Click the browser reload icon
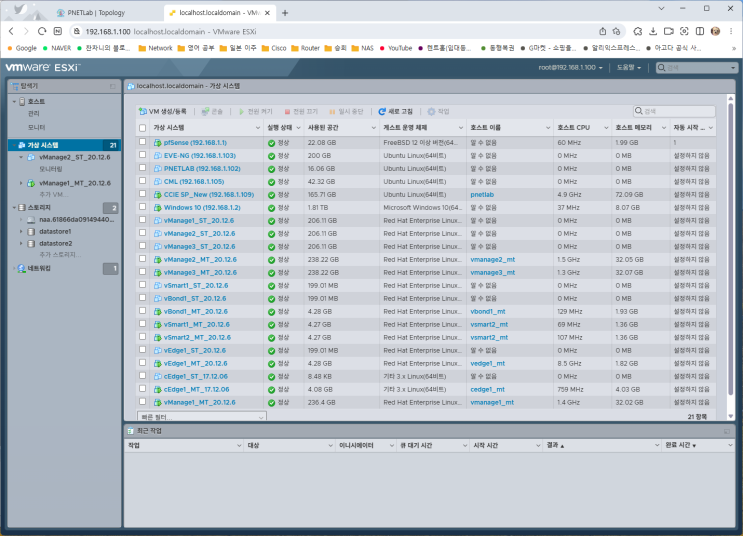Screen dimensions: 743x536 click(42, 31)
